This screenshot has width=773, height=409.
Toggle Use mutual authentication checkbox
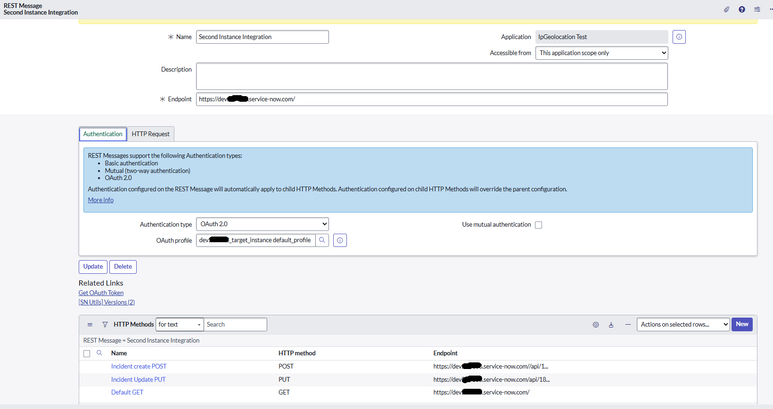[x=538, y=225]
